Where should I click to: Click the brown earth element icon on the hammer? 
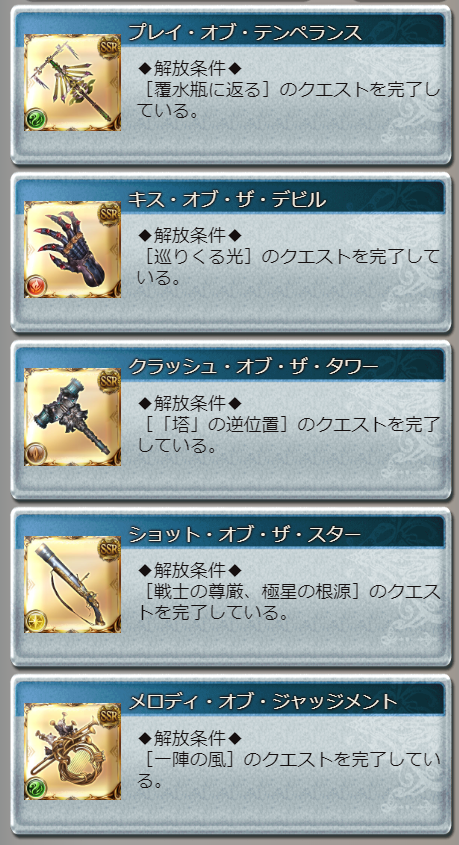coord(36,453)
